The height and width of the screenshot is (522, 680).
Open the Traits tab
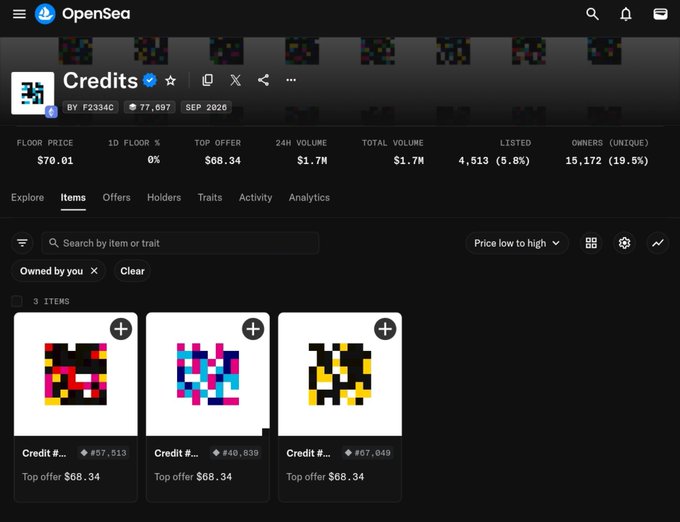click(209, 198)
